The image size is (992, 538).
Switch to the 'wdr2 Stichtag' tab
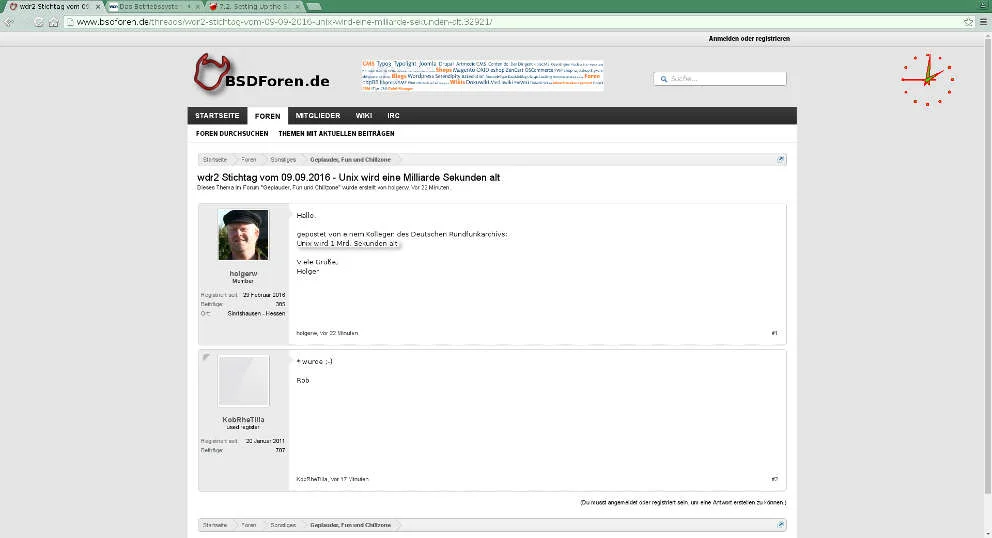pos(54,6)
